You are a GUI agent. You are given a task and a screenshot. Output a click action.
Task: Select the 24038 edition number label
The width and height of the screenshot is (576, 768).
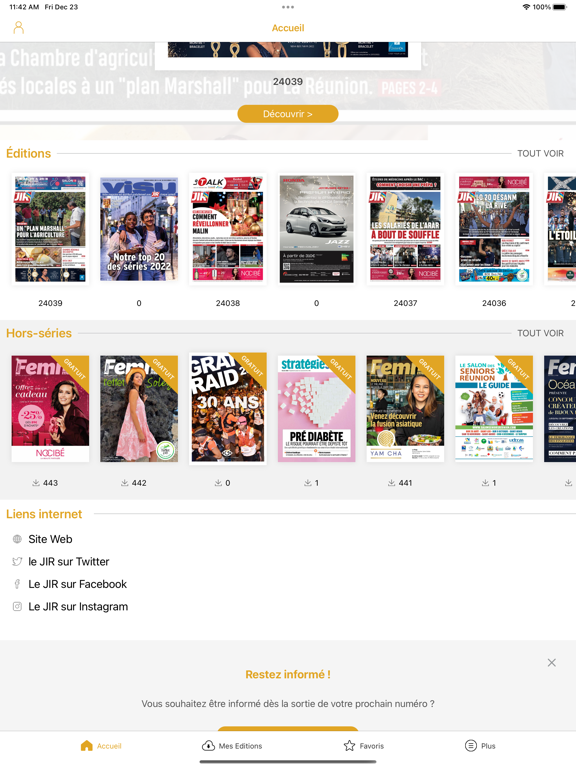coord(228,303)
